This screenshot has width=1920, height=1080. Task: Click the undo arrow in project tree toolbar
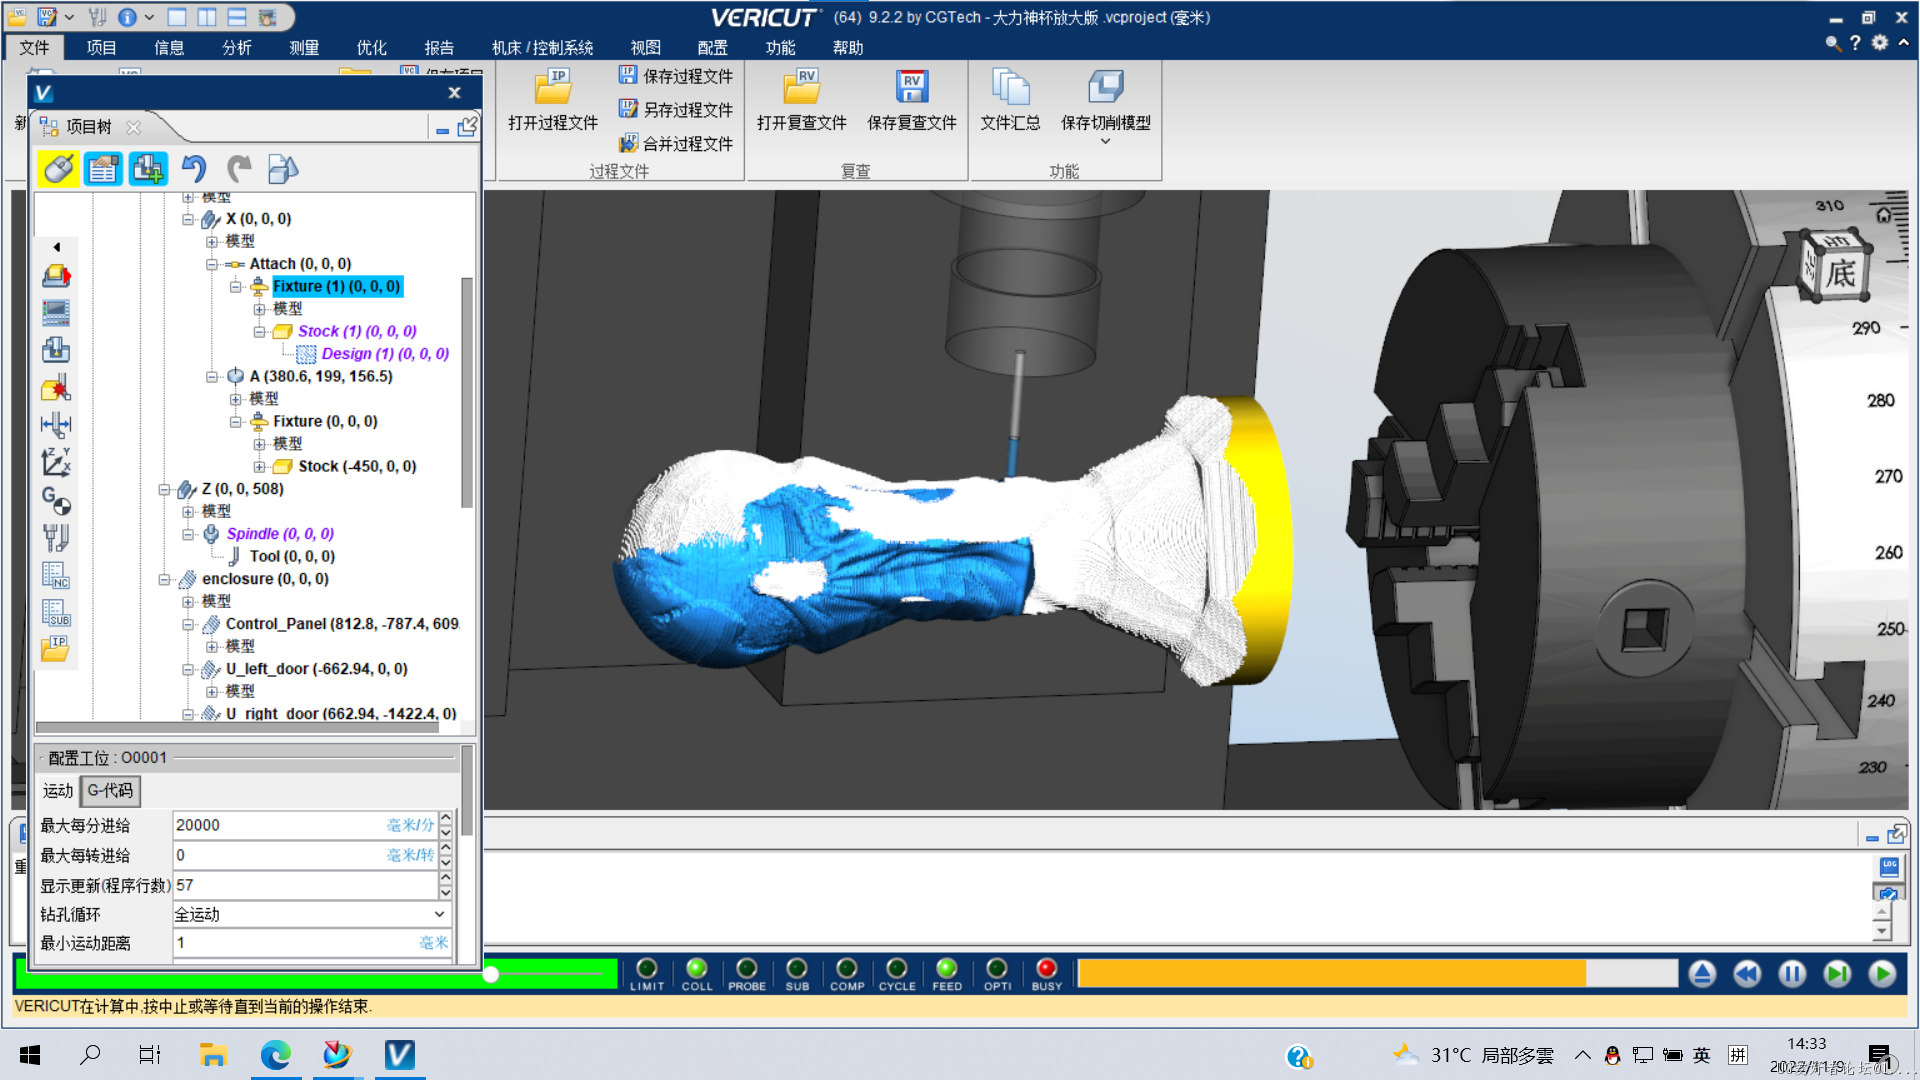click(194, 169)
